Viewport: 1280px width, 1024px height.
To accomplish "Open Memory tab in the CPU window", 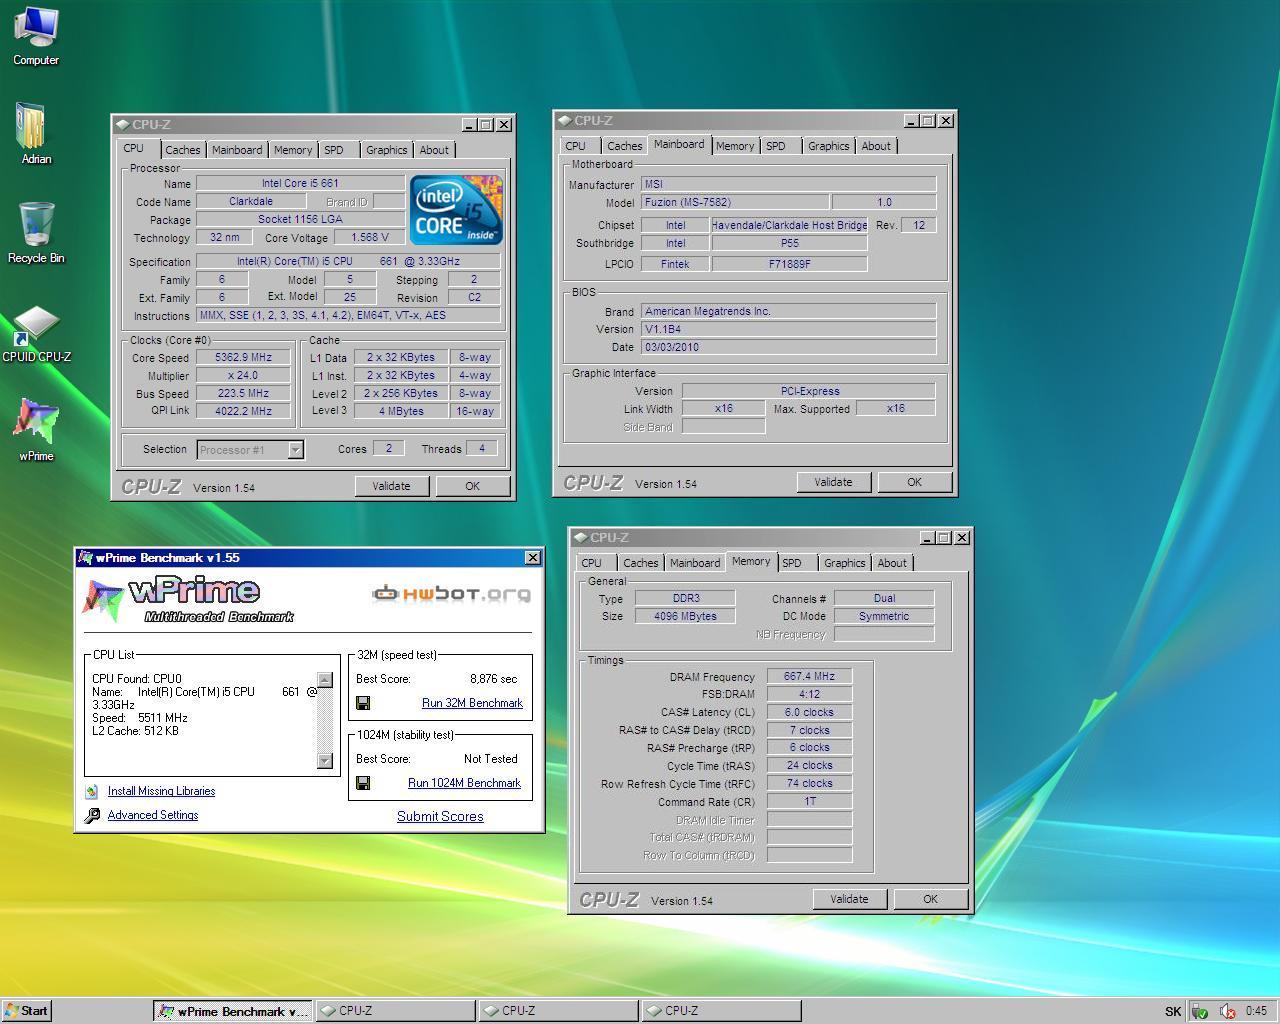I will coord(293,150).
